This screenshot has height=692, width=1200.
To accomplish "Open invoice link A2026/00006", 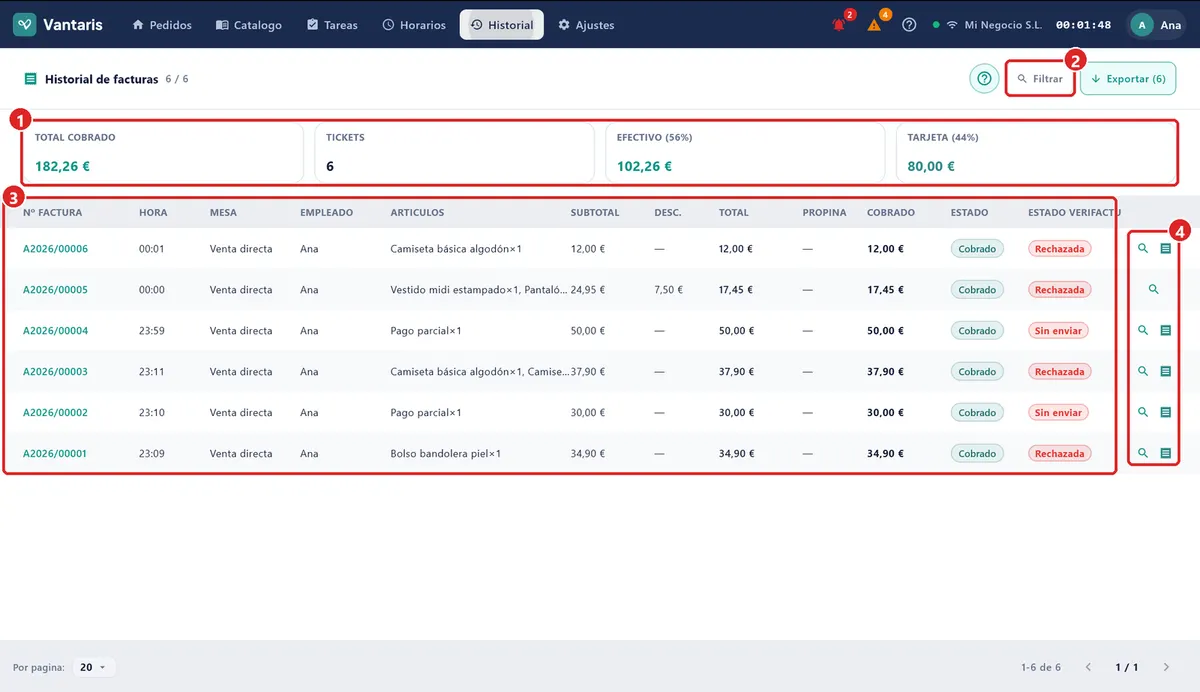I will pos(55,249).
